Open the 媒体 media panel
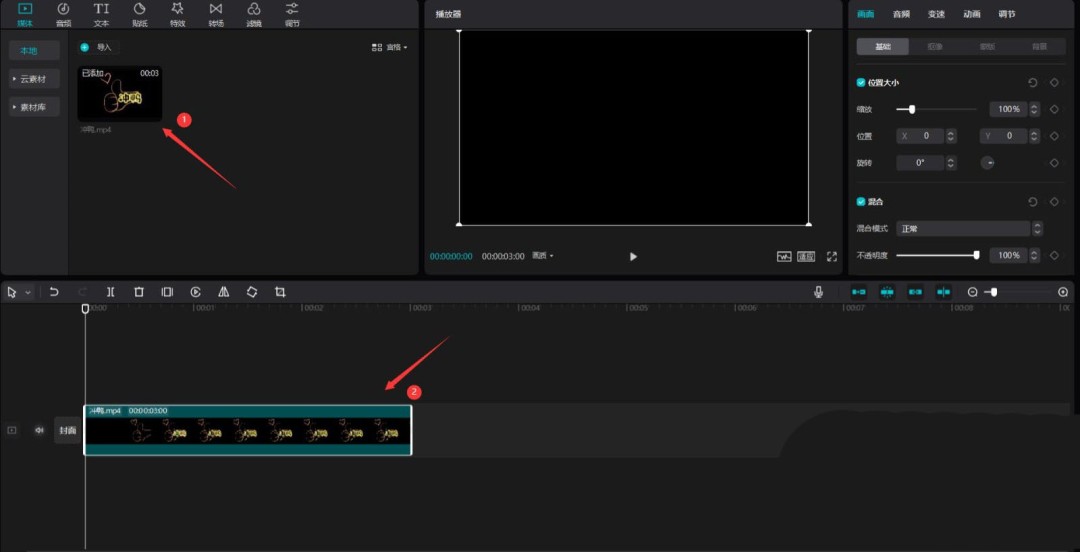This screenshot has width=1080, height=552. (25, 14)
